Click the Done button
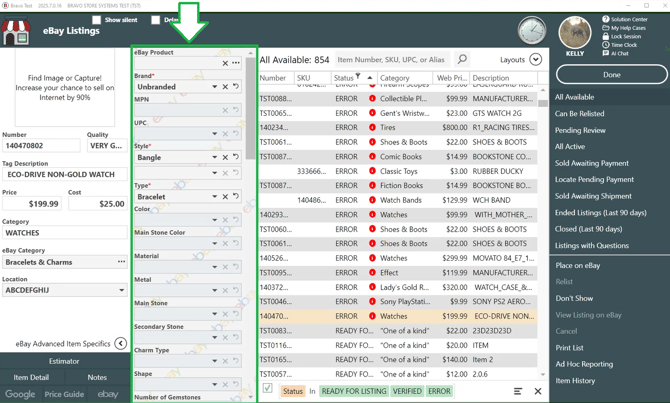 pos(611,75)
